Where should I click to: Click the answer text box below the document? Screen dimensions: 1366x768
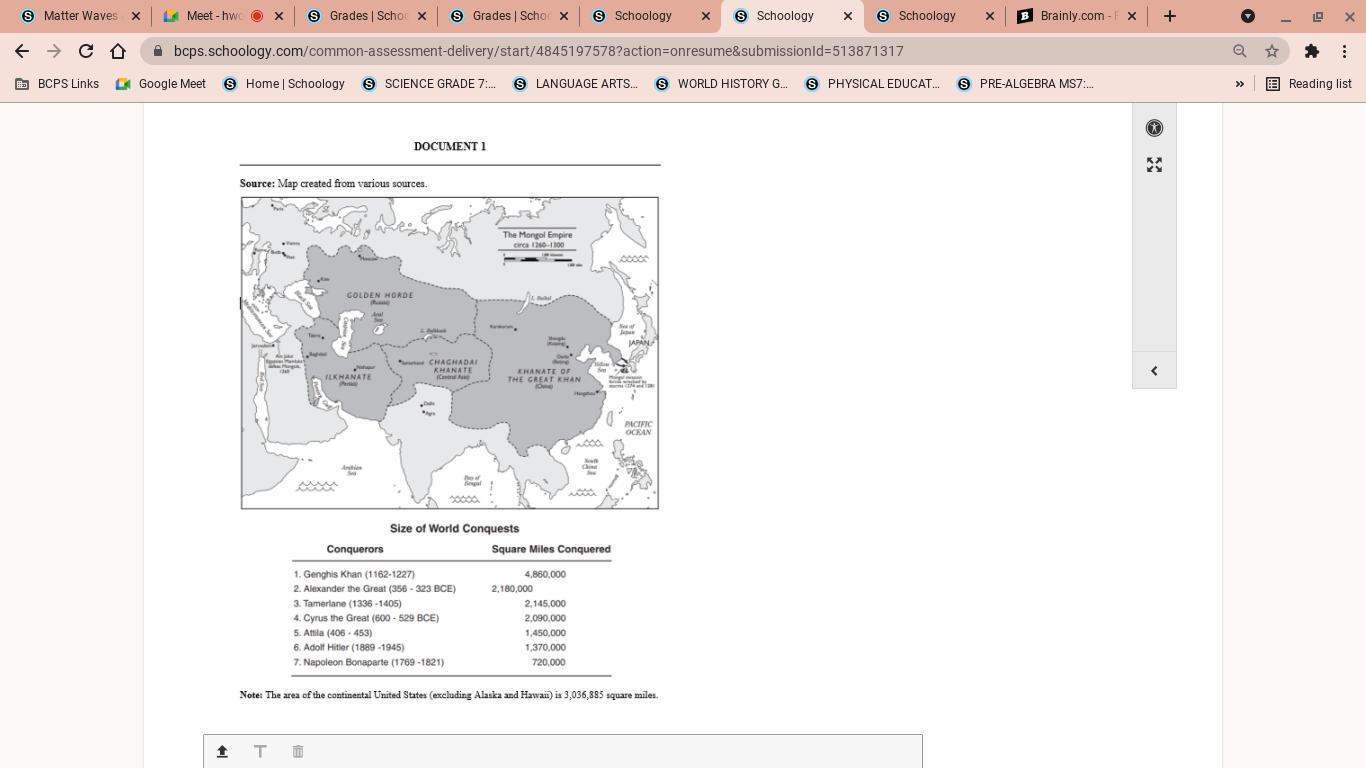pyautogui.click(x=563, y=751)
